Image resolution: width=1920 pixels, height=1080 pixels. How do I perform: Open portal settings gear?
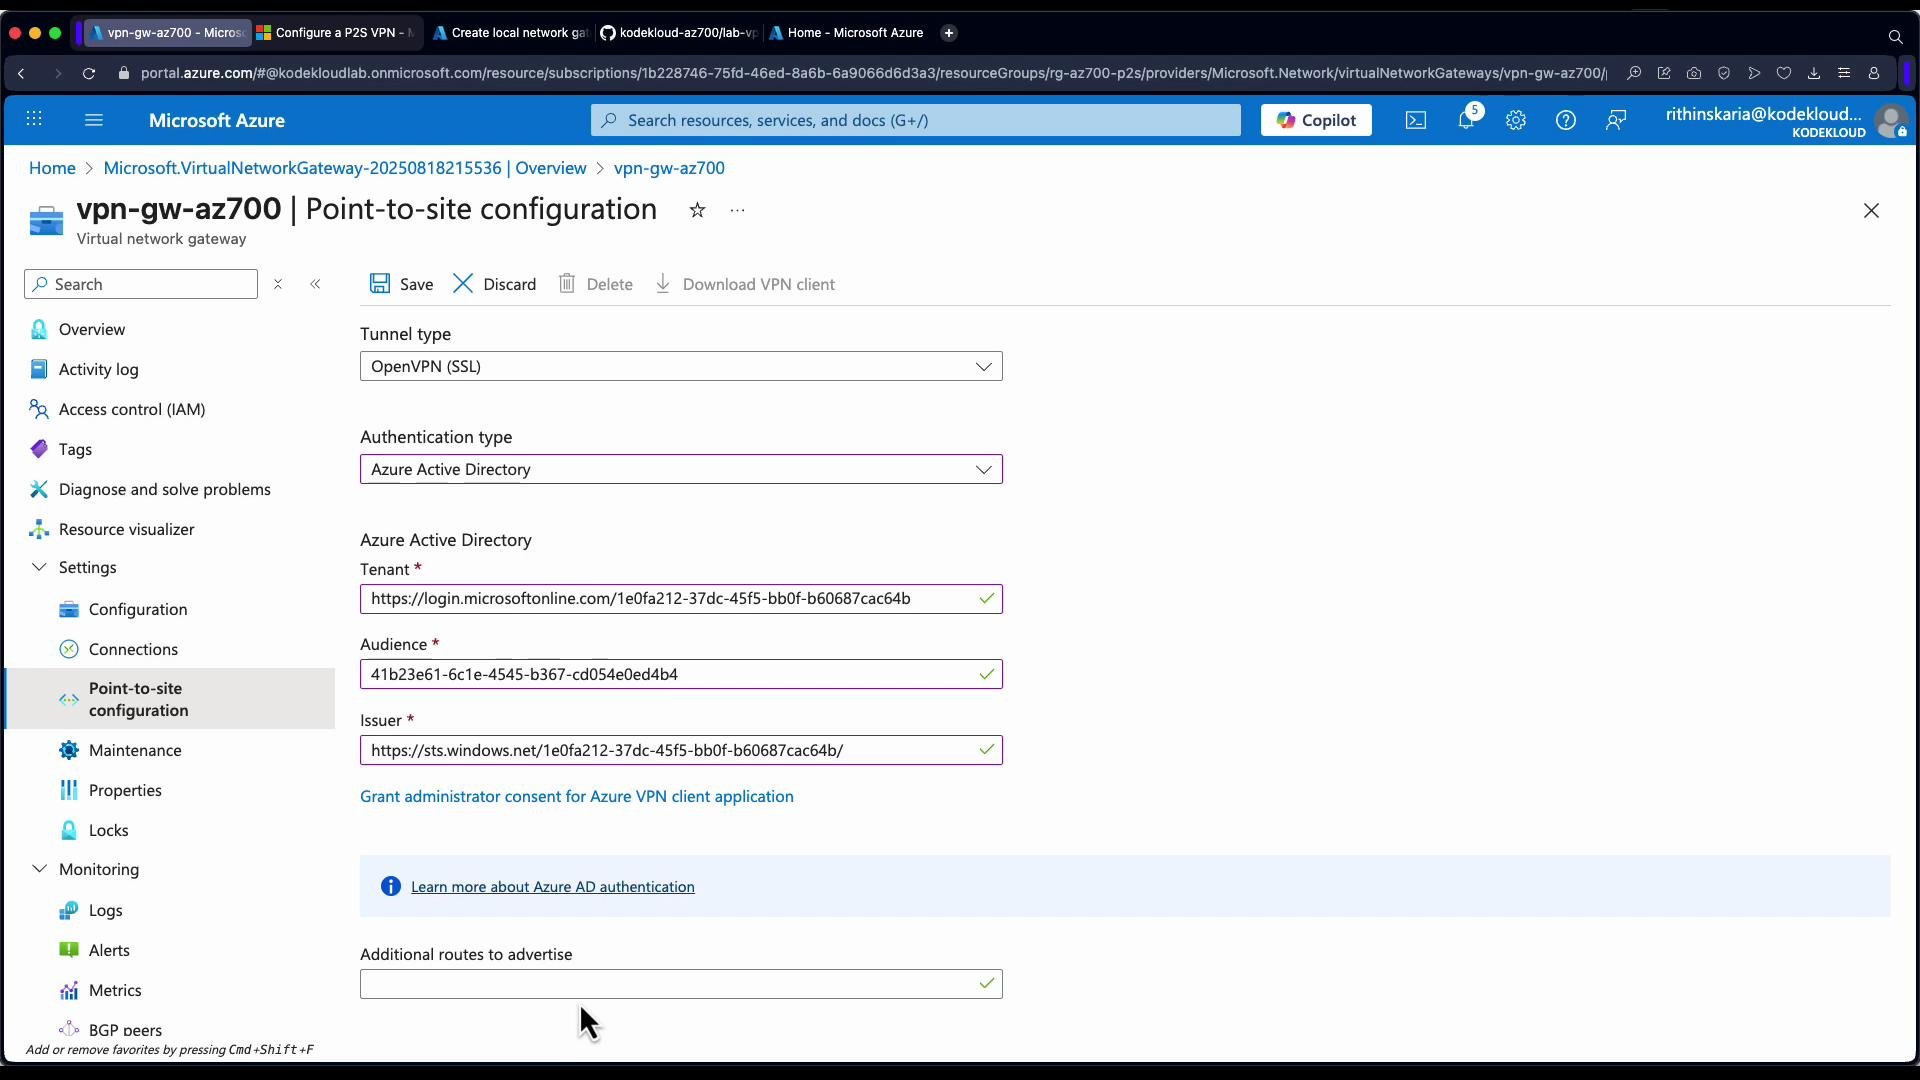pyautogui.click(x=1516, y=120)
